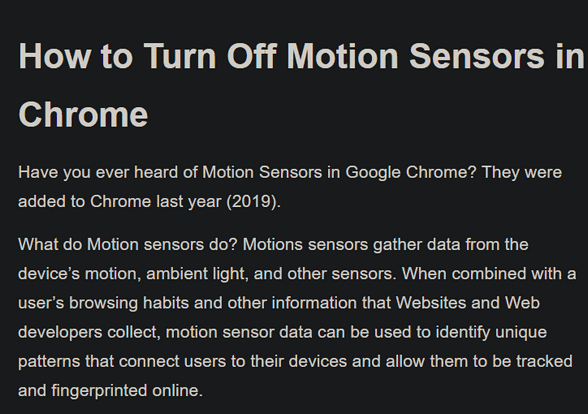Click the words "ambient light" in the second paragraph

(197, 274)
